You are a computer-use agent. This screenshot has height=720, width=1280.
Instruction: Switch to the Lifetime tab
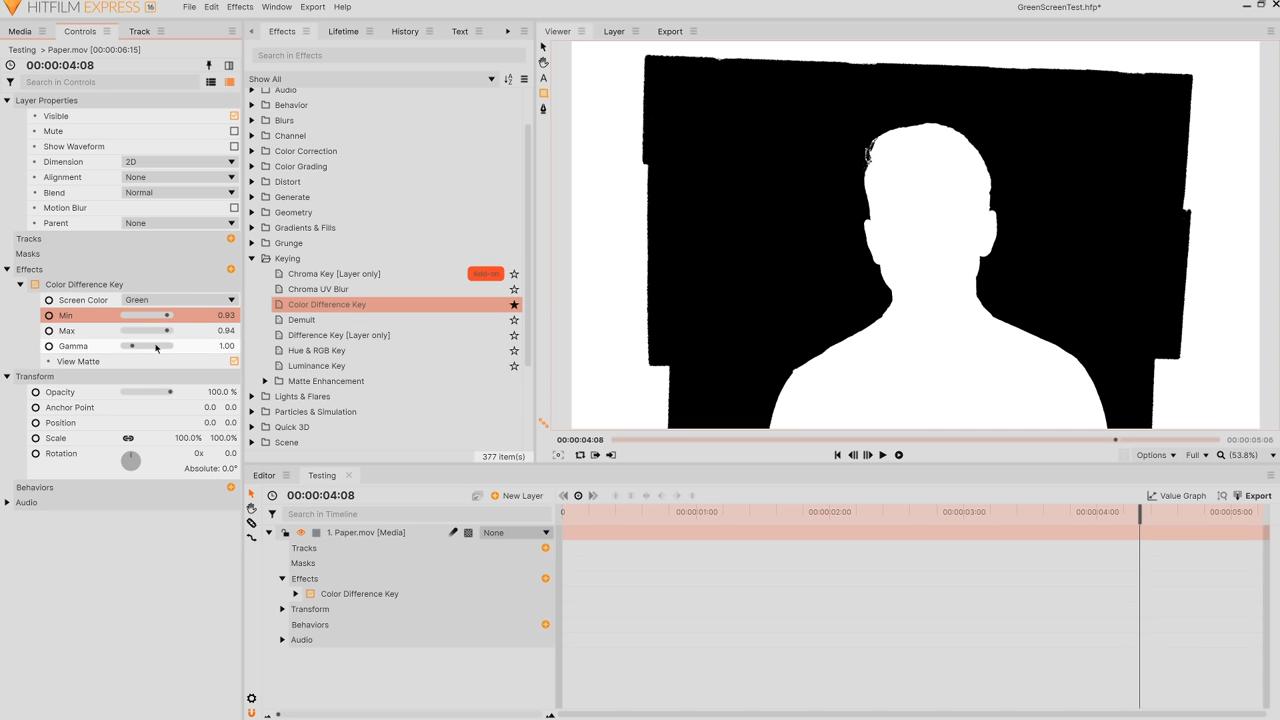343,31
